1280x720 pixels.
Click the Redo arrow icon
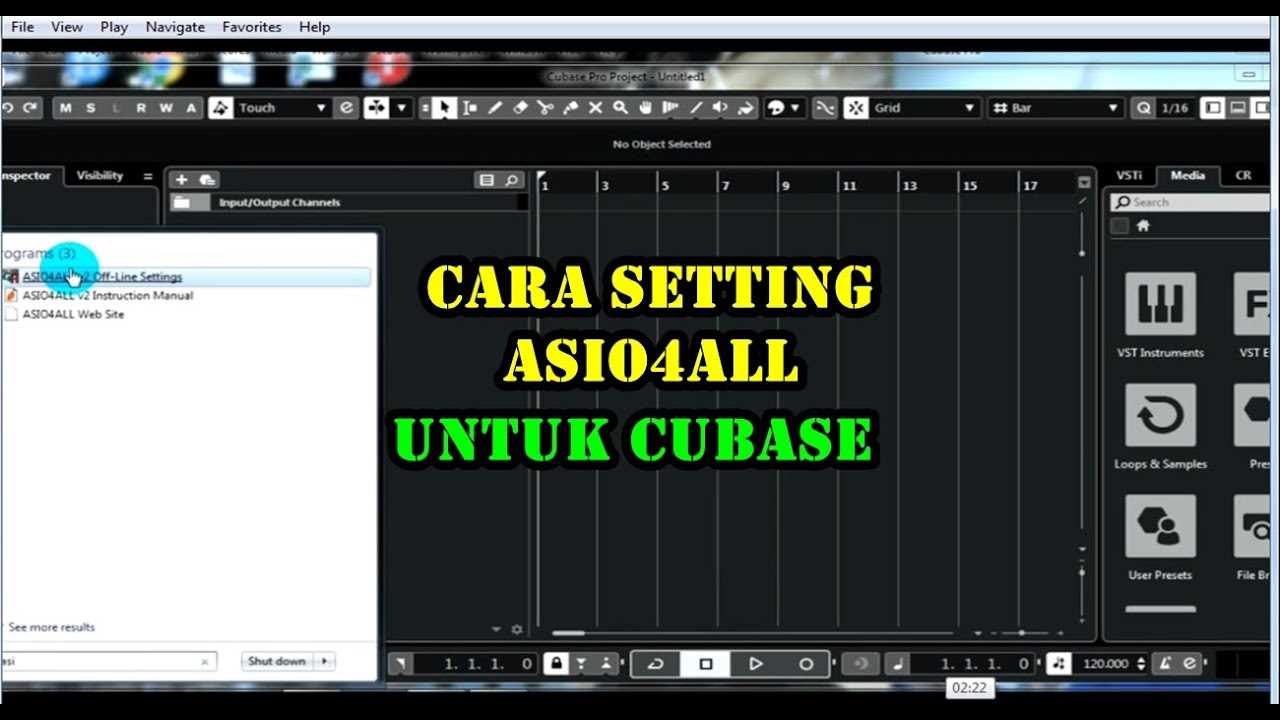[30, 108]
